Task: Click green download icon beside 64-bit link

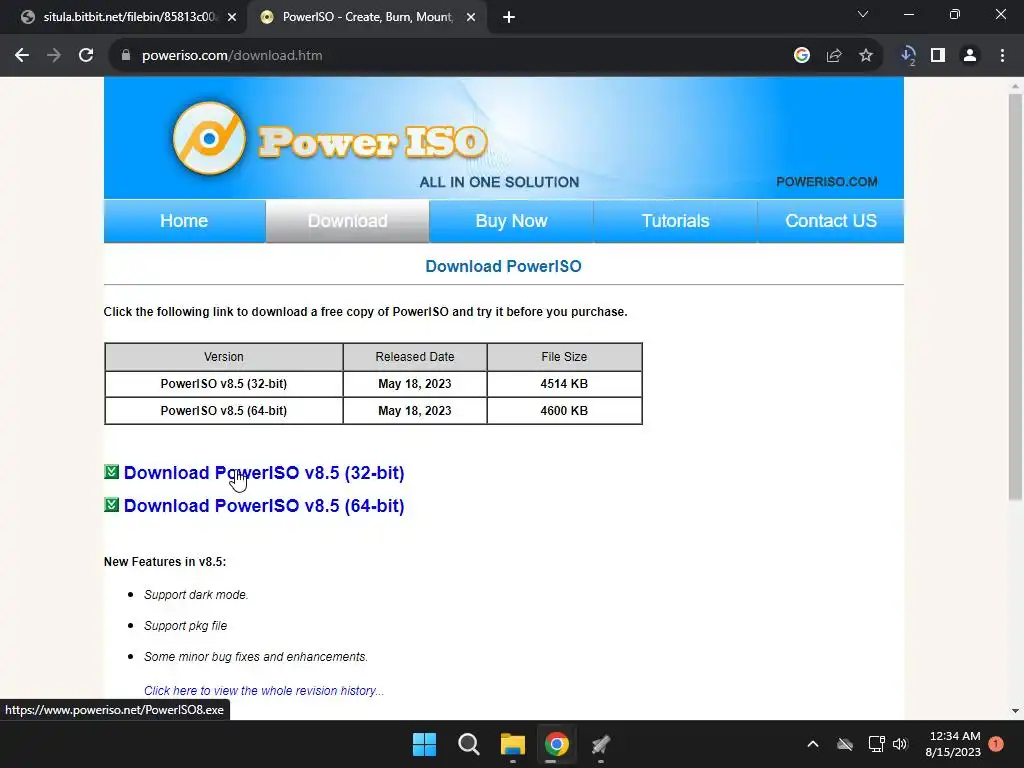Action: pos(112,505)
